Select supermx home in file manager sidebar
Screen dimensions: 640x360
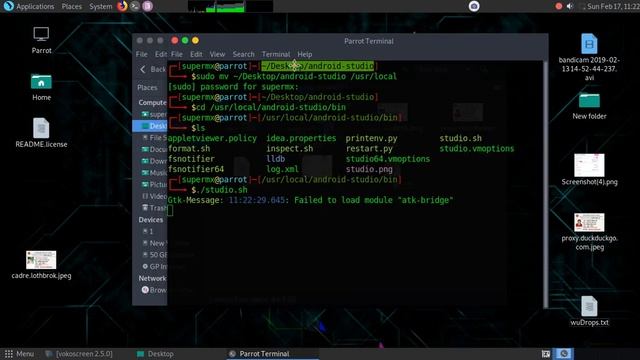151,114
